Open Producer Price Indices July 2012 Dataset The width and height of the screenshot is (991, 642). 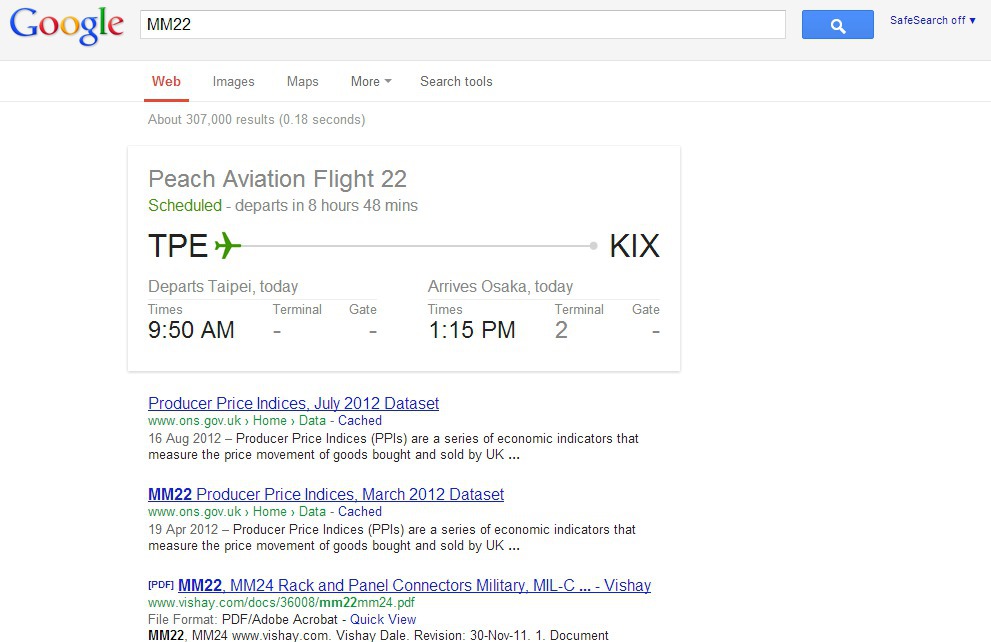coord(293,404)
